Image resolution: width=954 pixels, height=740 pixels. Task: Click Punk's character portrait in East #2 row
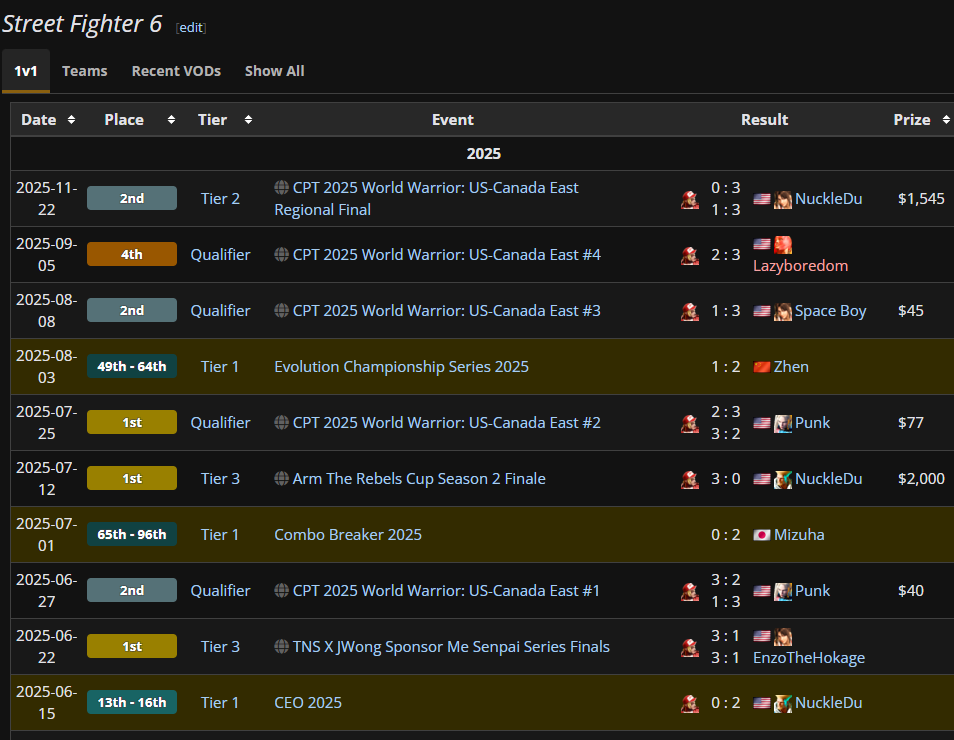[783, 424]
